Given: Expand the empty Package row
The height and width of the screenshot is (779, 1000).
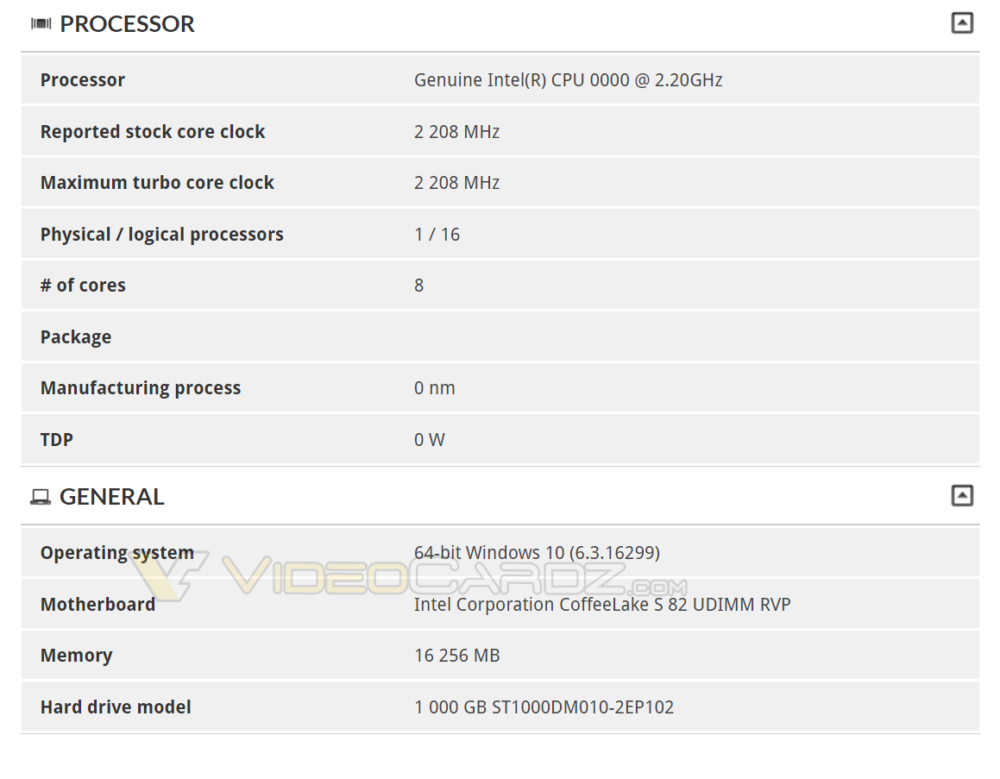Looking at the screenshot, I should click(75, 336).
